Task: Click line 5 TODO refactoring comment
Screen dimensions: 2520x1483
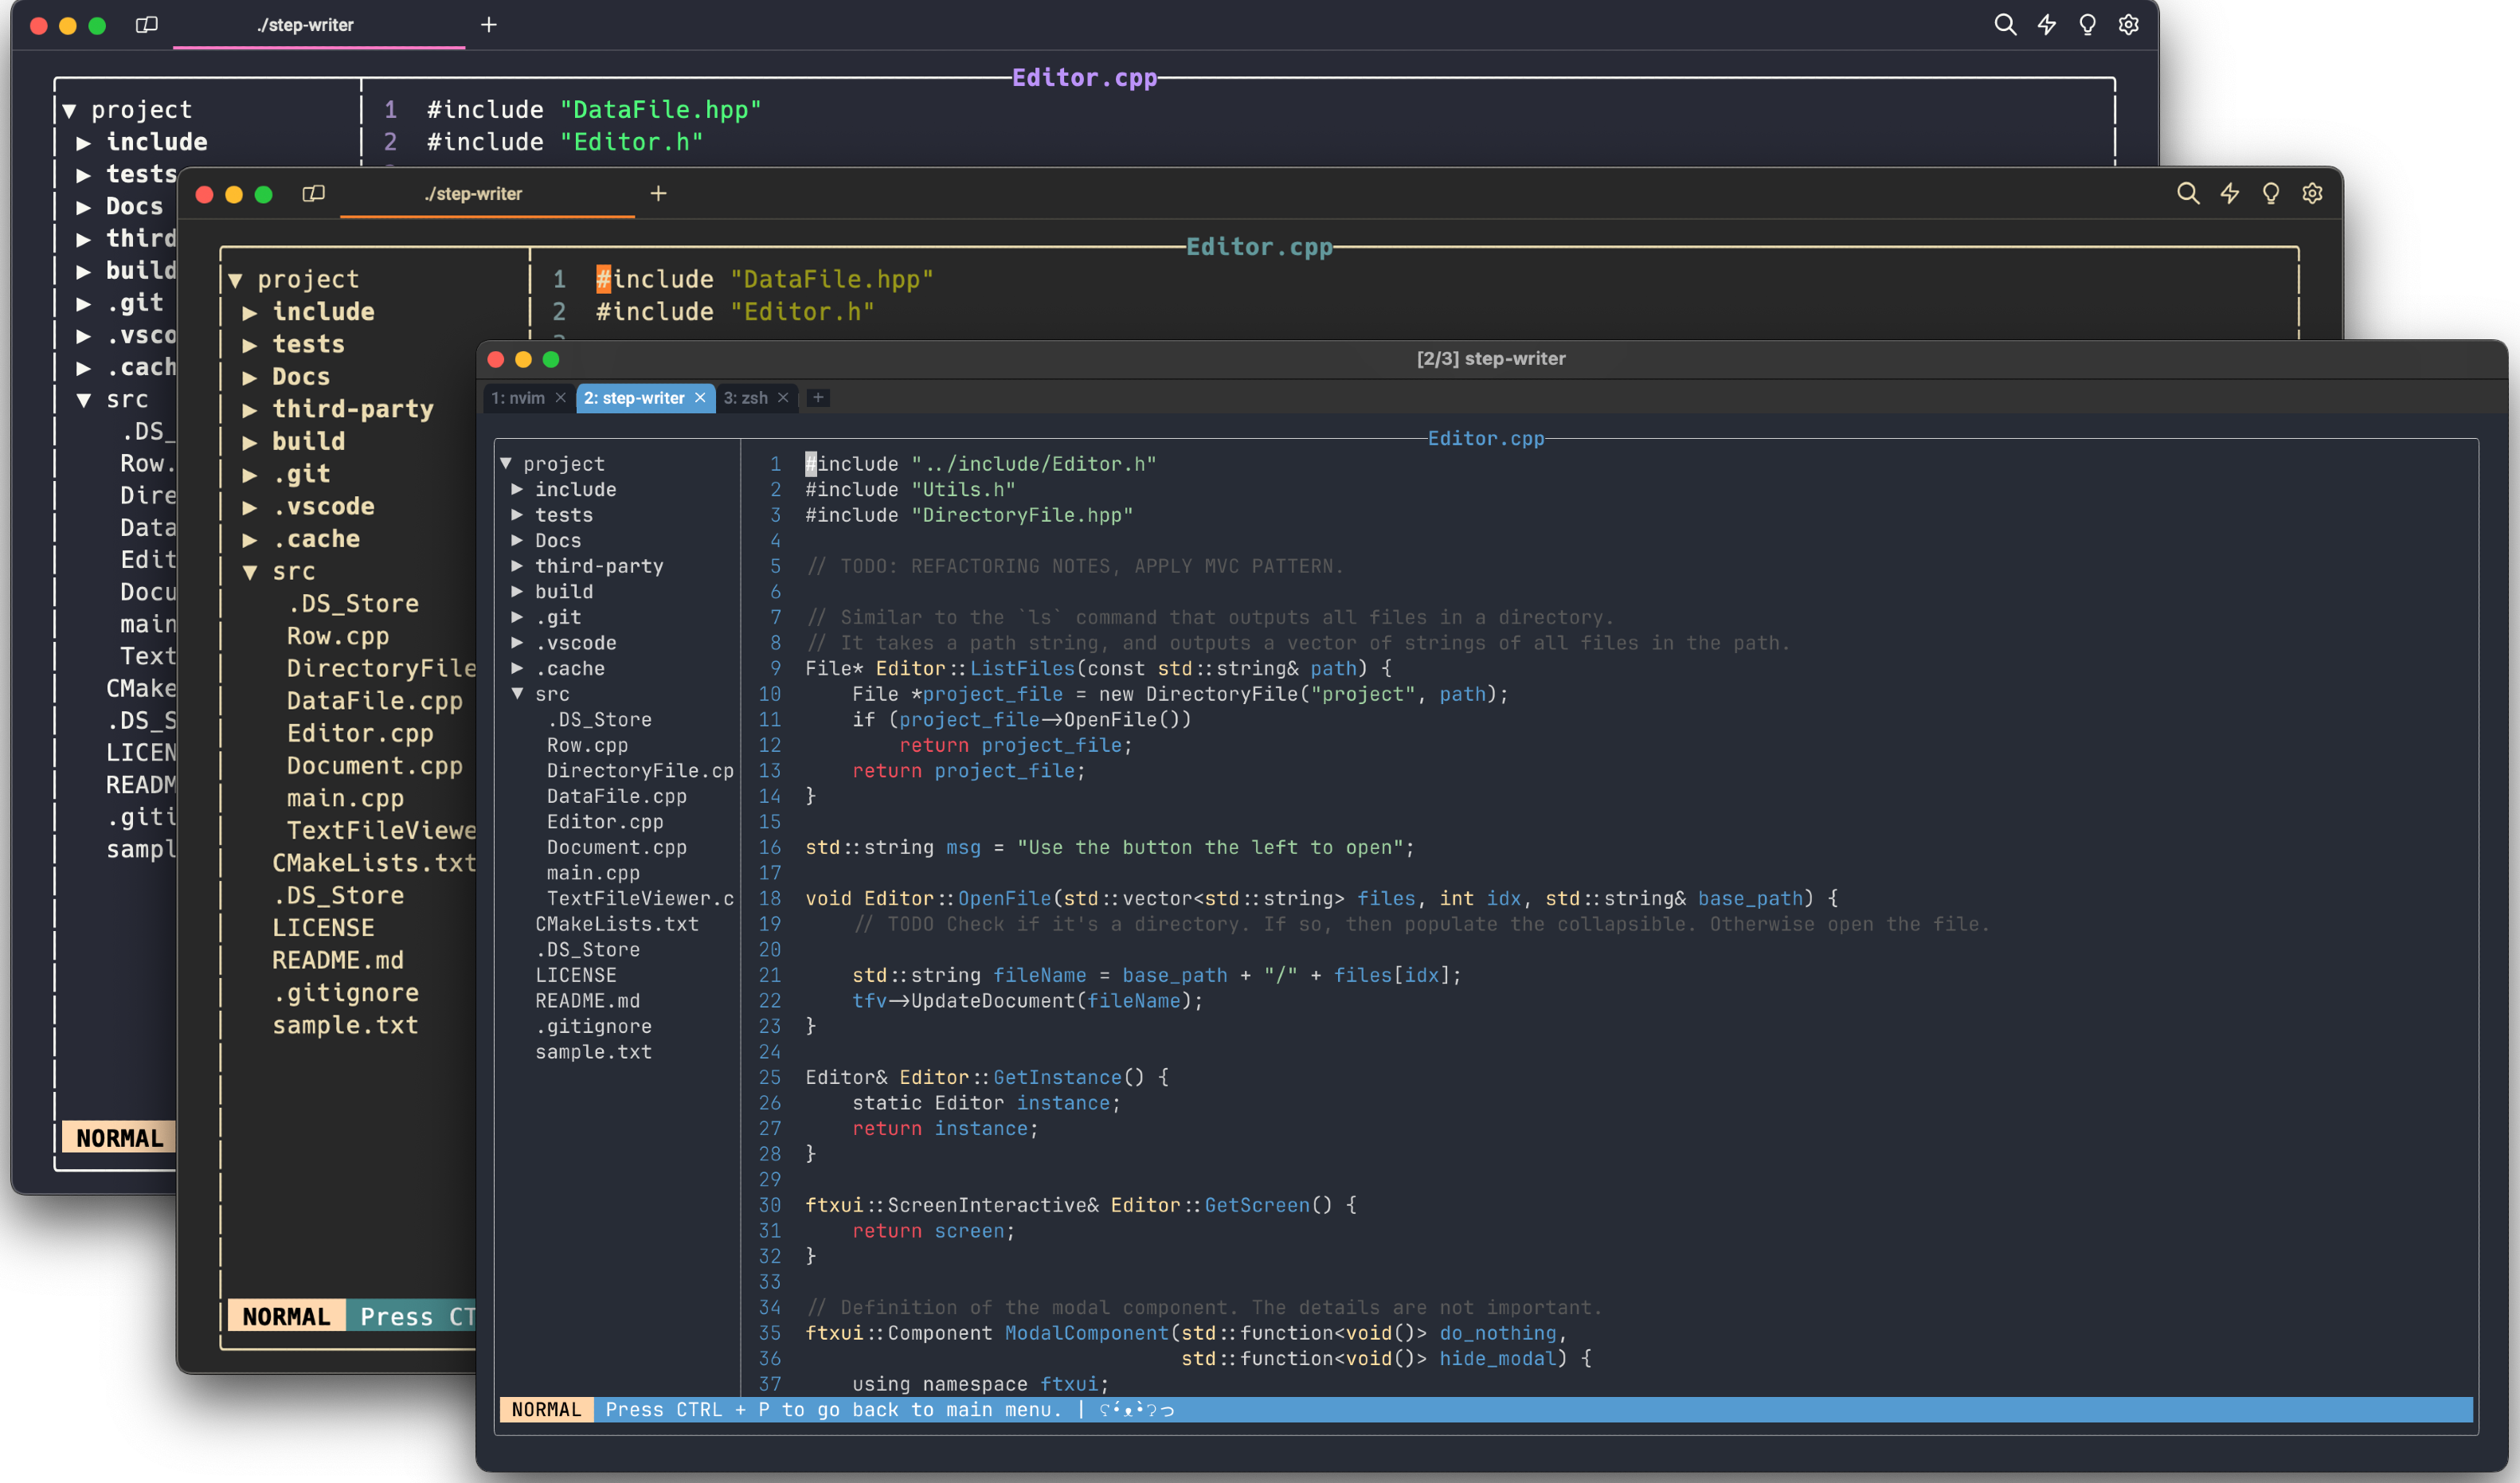Action: [x=1075, y=566]
